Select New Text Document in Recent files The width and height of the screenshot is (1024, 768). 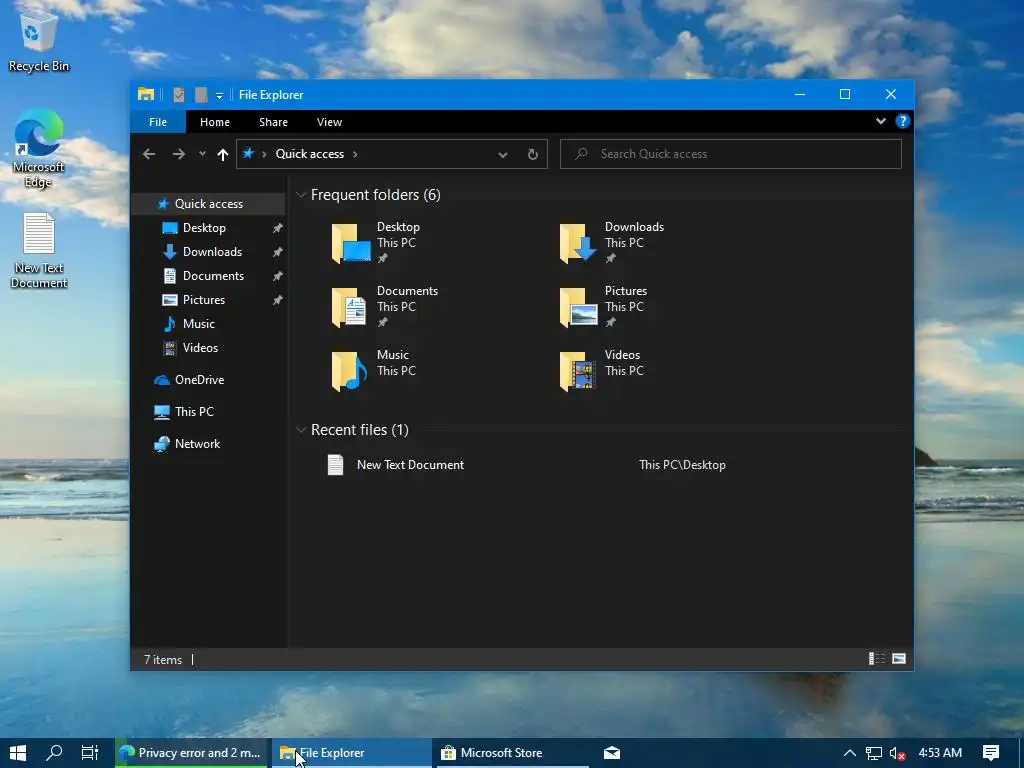[x=410, y=465]
